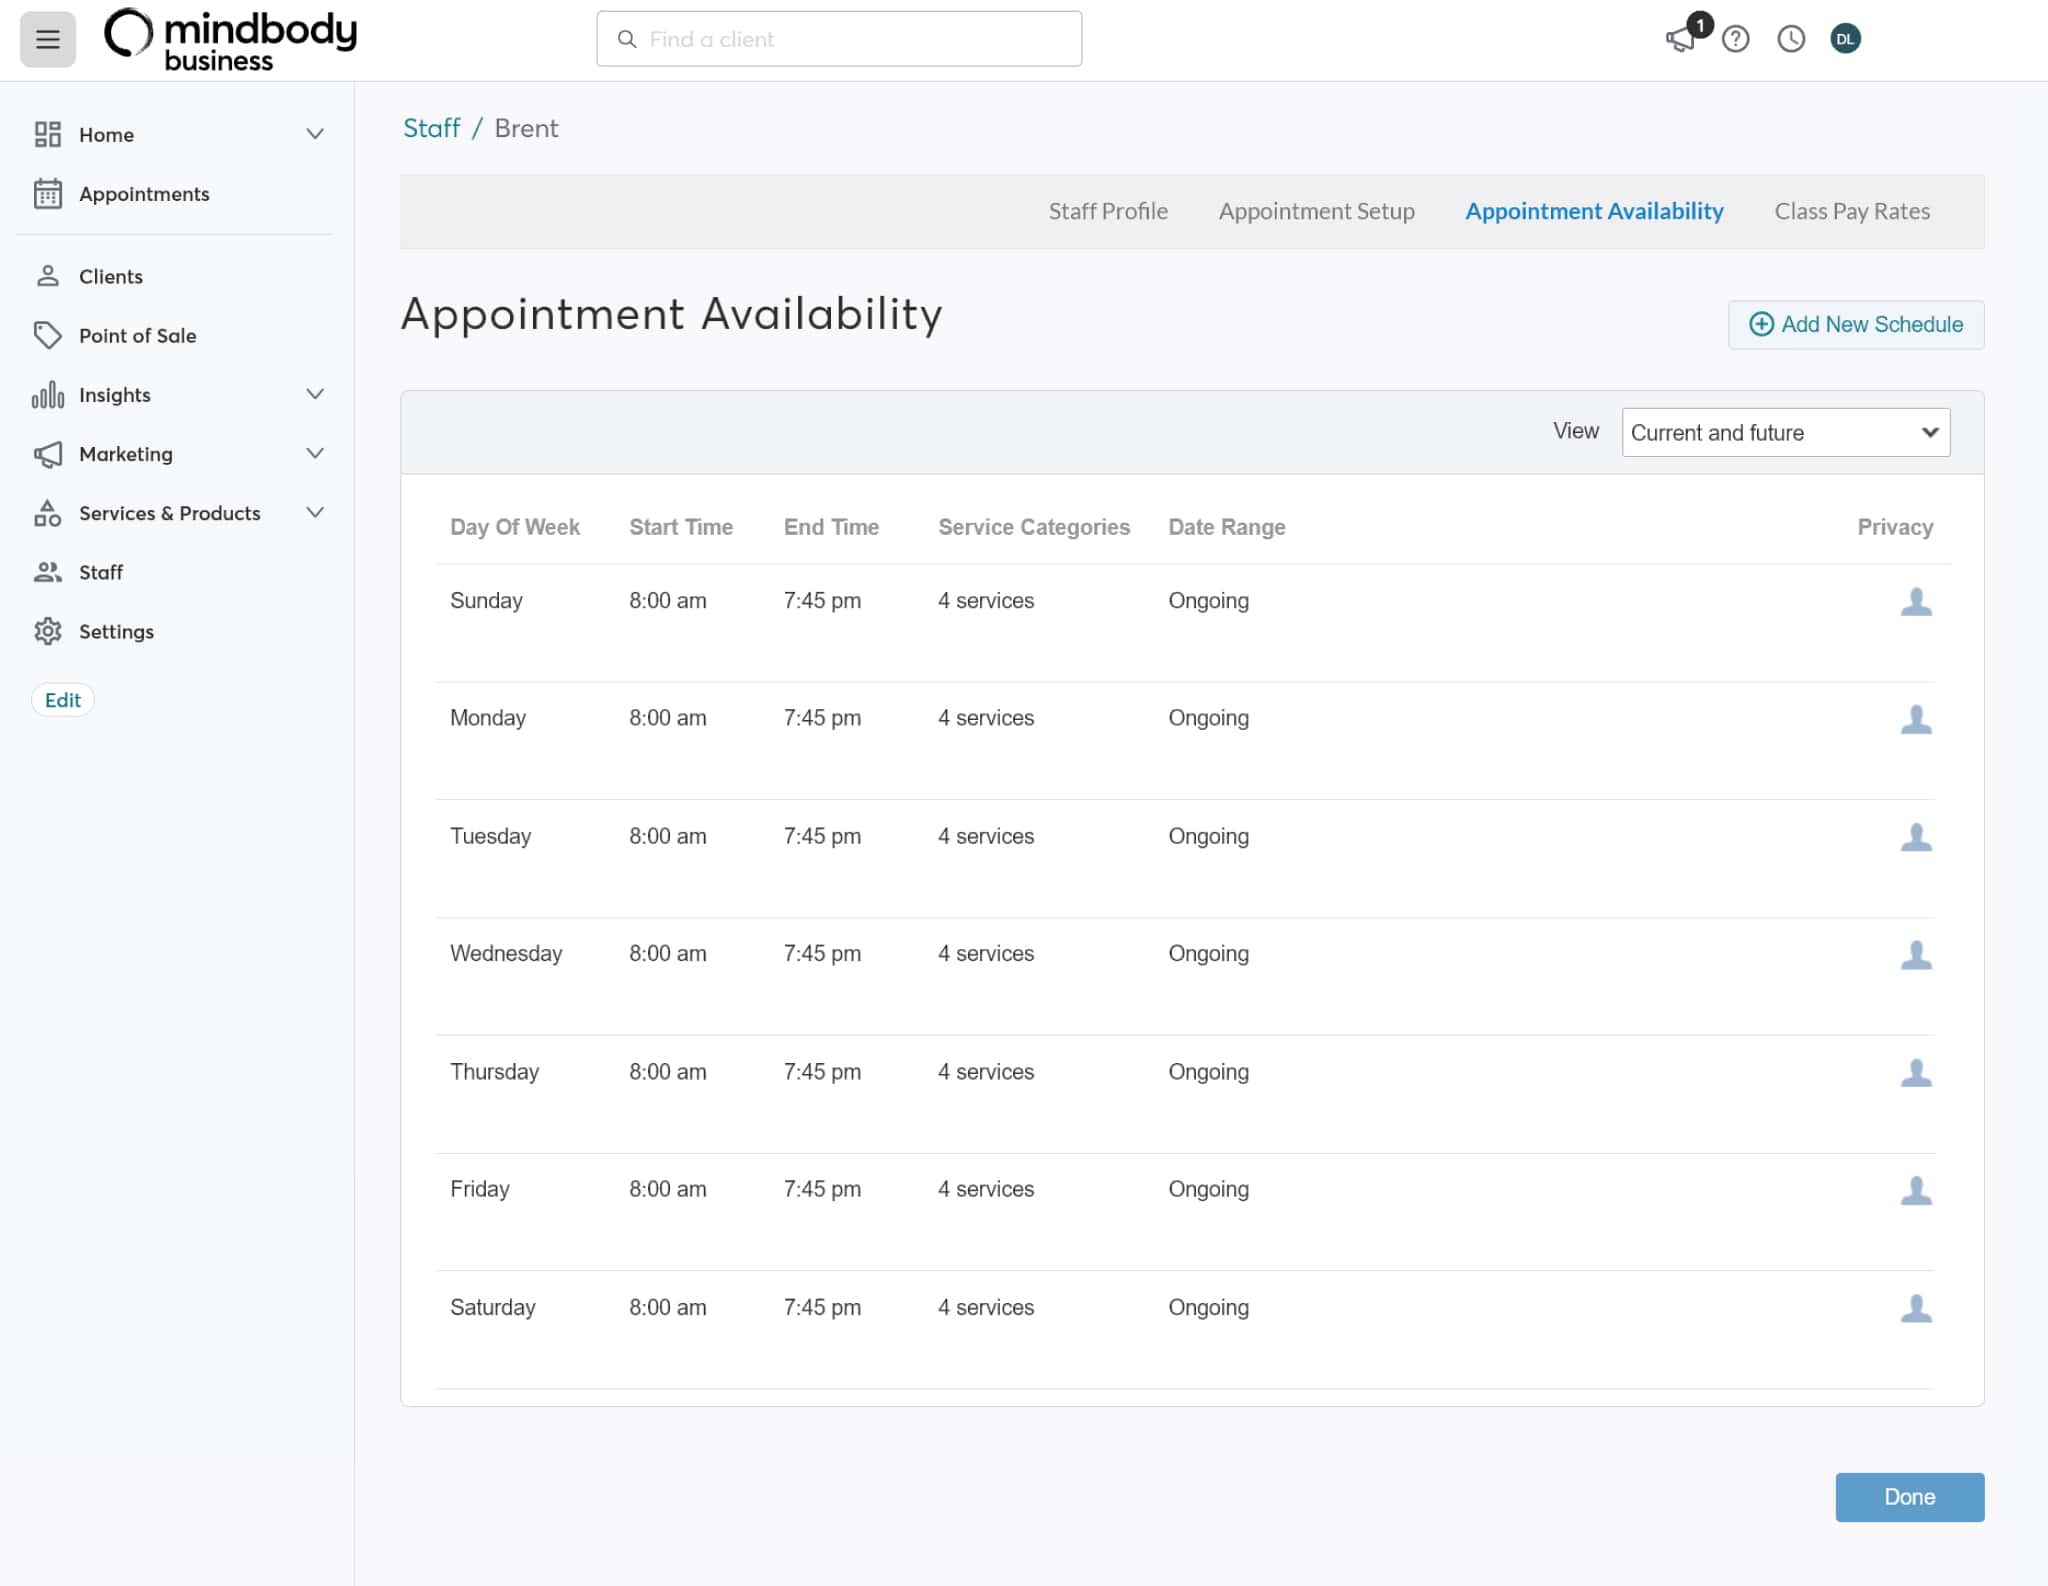Click the Appointments calendar icon
2048x1586 pixels.
click(x=47, y=193)
